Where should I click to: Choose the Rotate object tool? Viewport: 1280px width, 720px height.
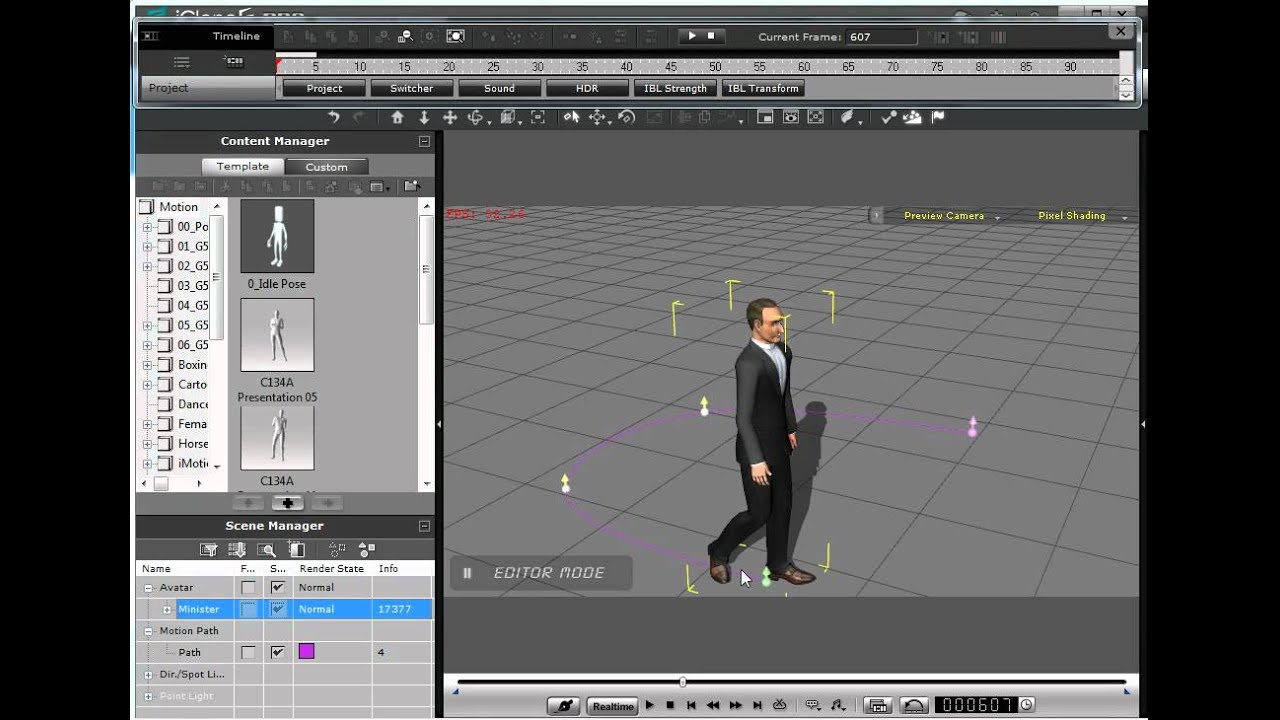(627, 117)
